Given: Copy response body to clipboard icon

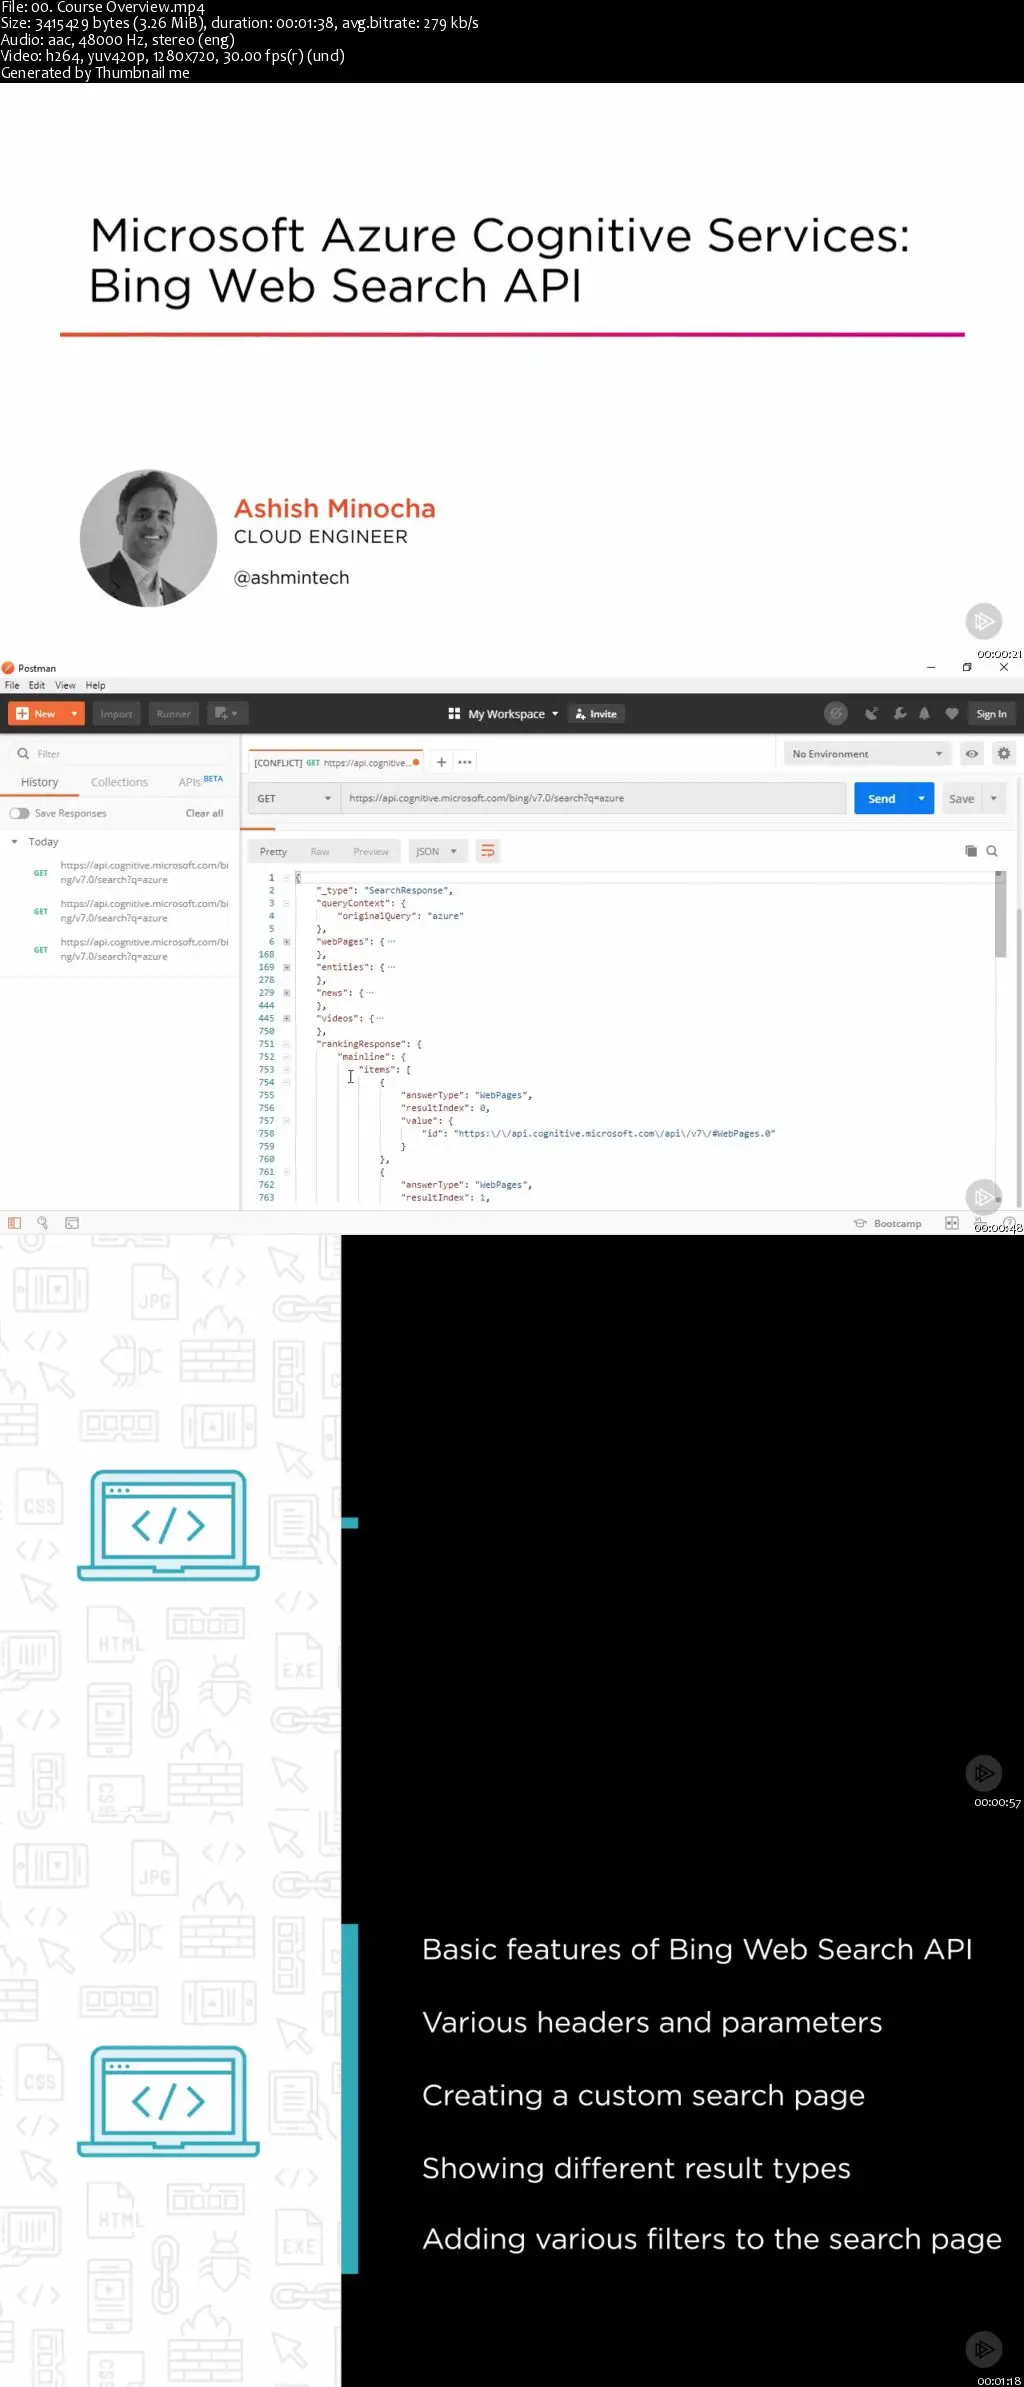Looking at the screenshot, I should (970, 851).
